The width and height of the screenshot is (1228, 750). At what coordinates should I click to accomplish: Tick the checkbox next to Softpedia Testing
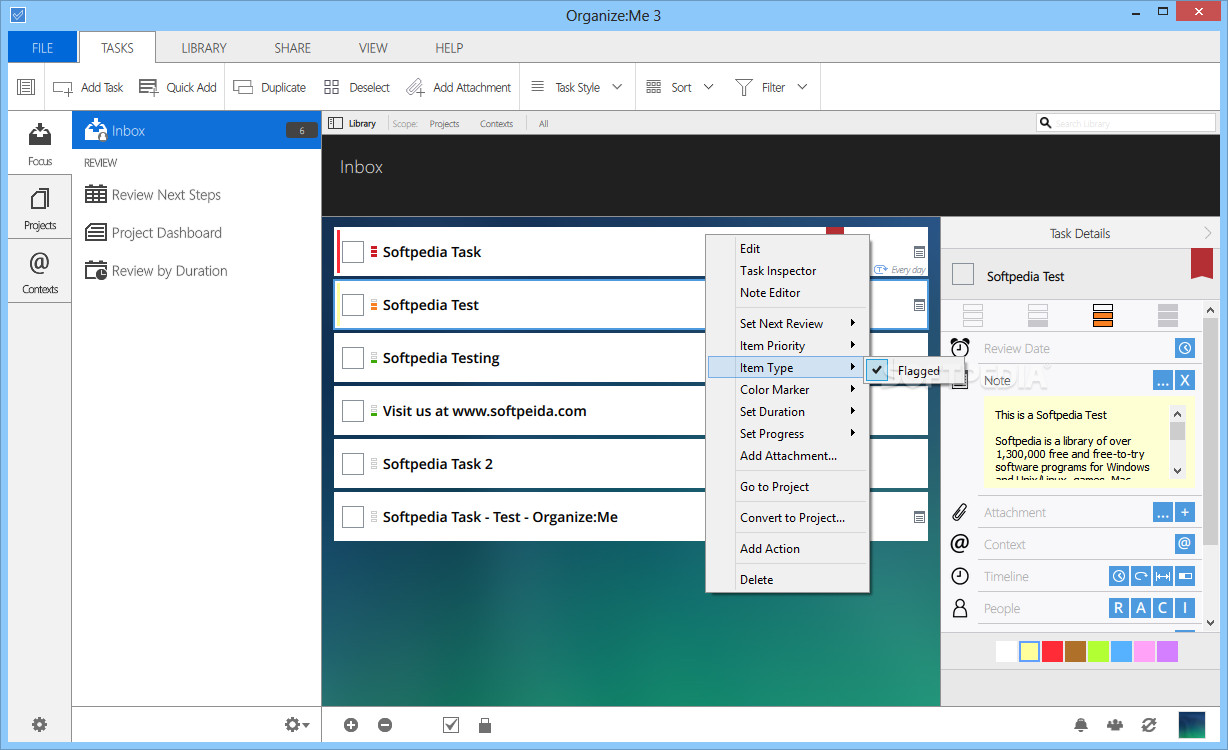tap(353, 358)
